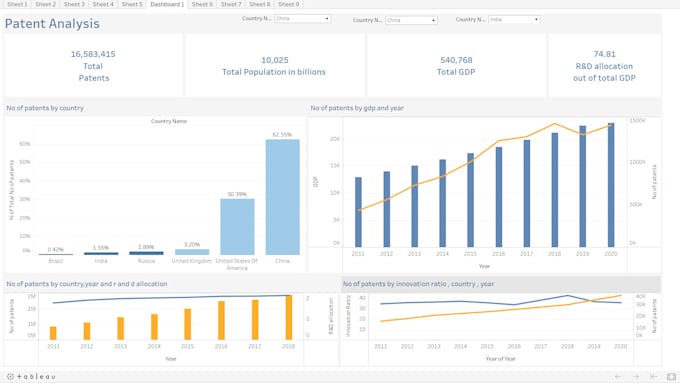Click the Brazil bar labeled 0.42%
Viewport: 680px width, 383px height.
[x=56, y=254]
